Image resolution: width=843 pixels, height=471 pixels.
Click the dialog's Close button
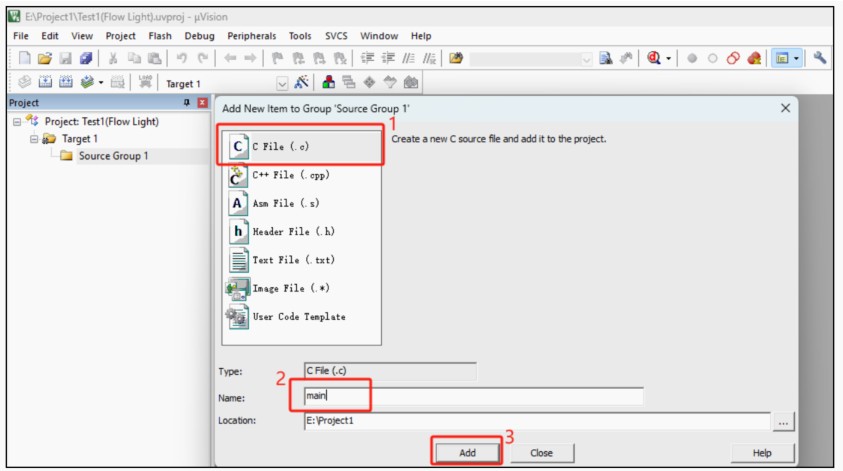pos(541,453)
